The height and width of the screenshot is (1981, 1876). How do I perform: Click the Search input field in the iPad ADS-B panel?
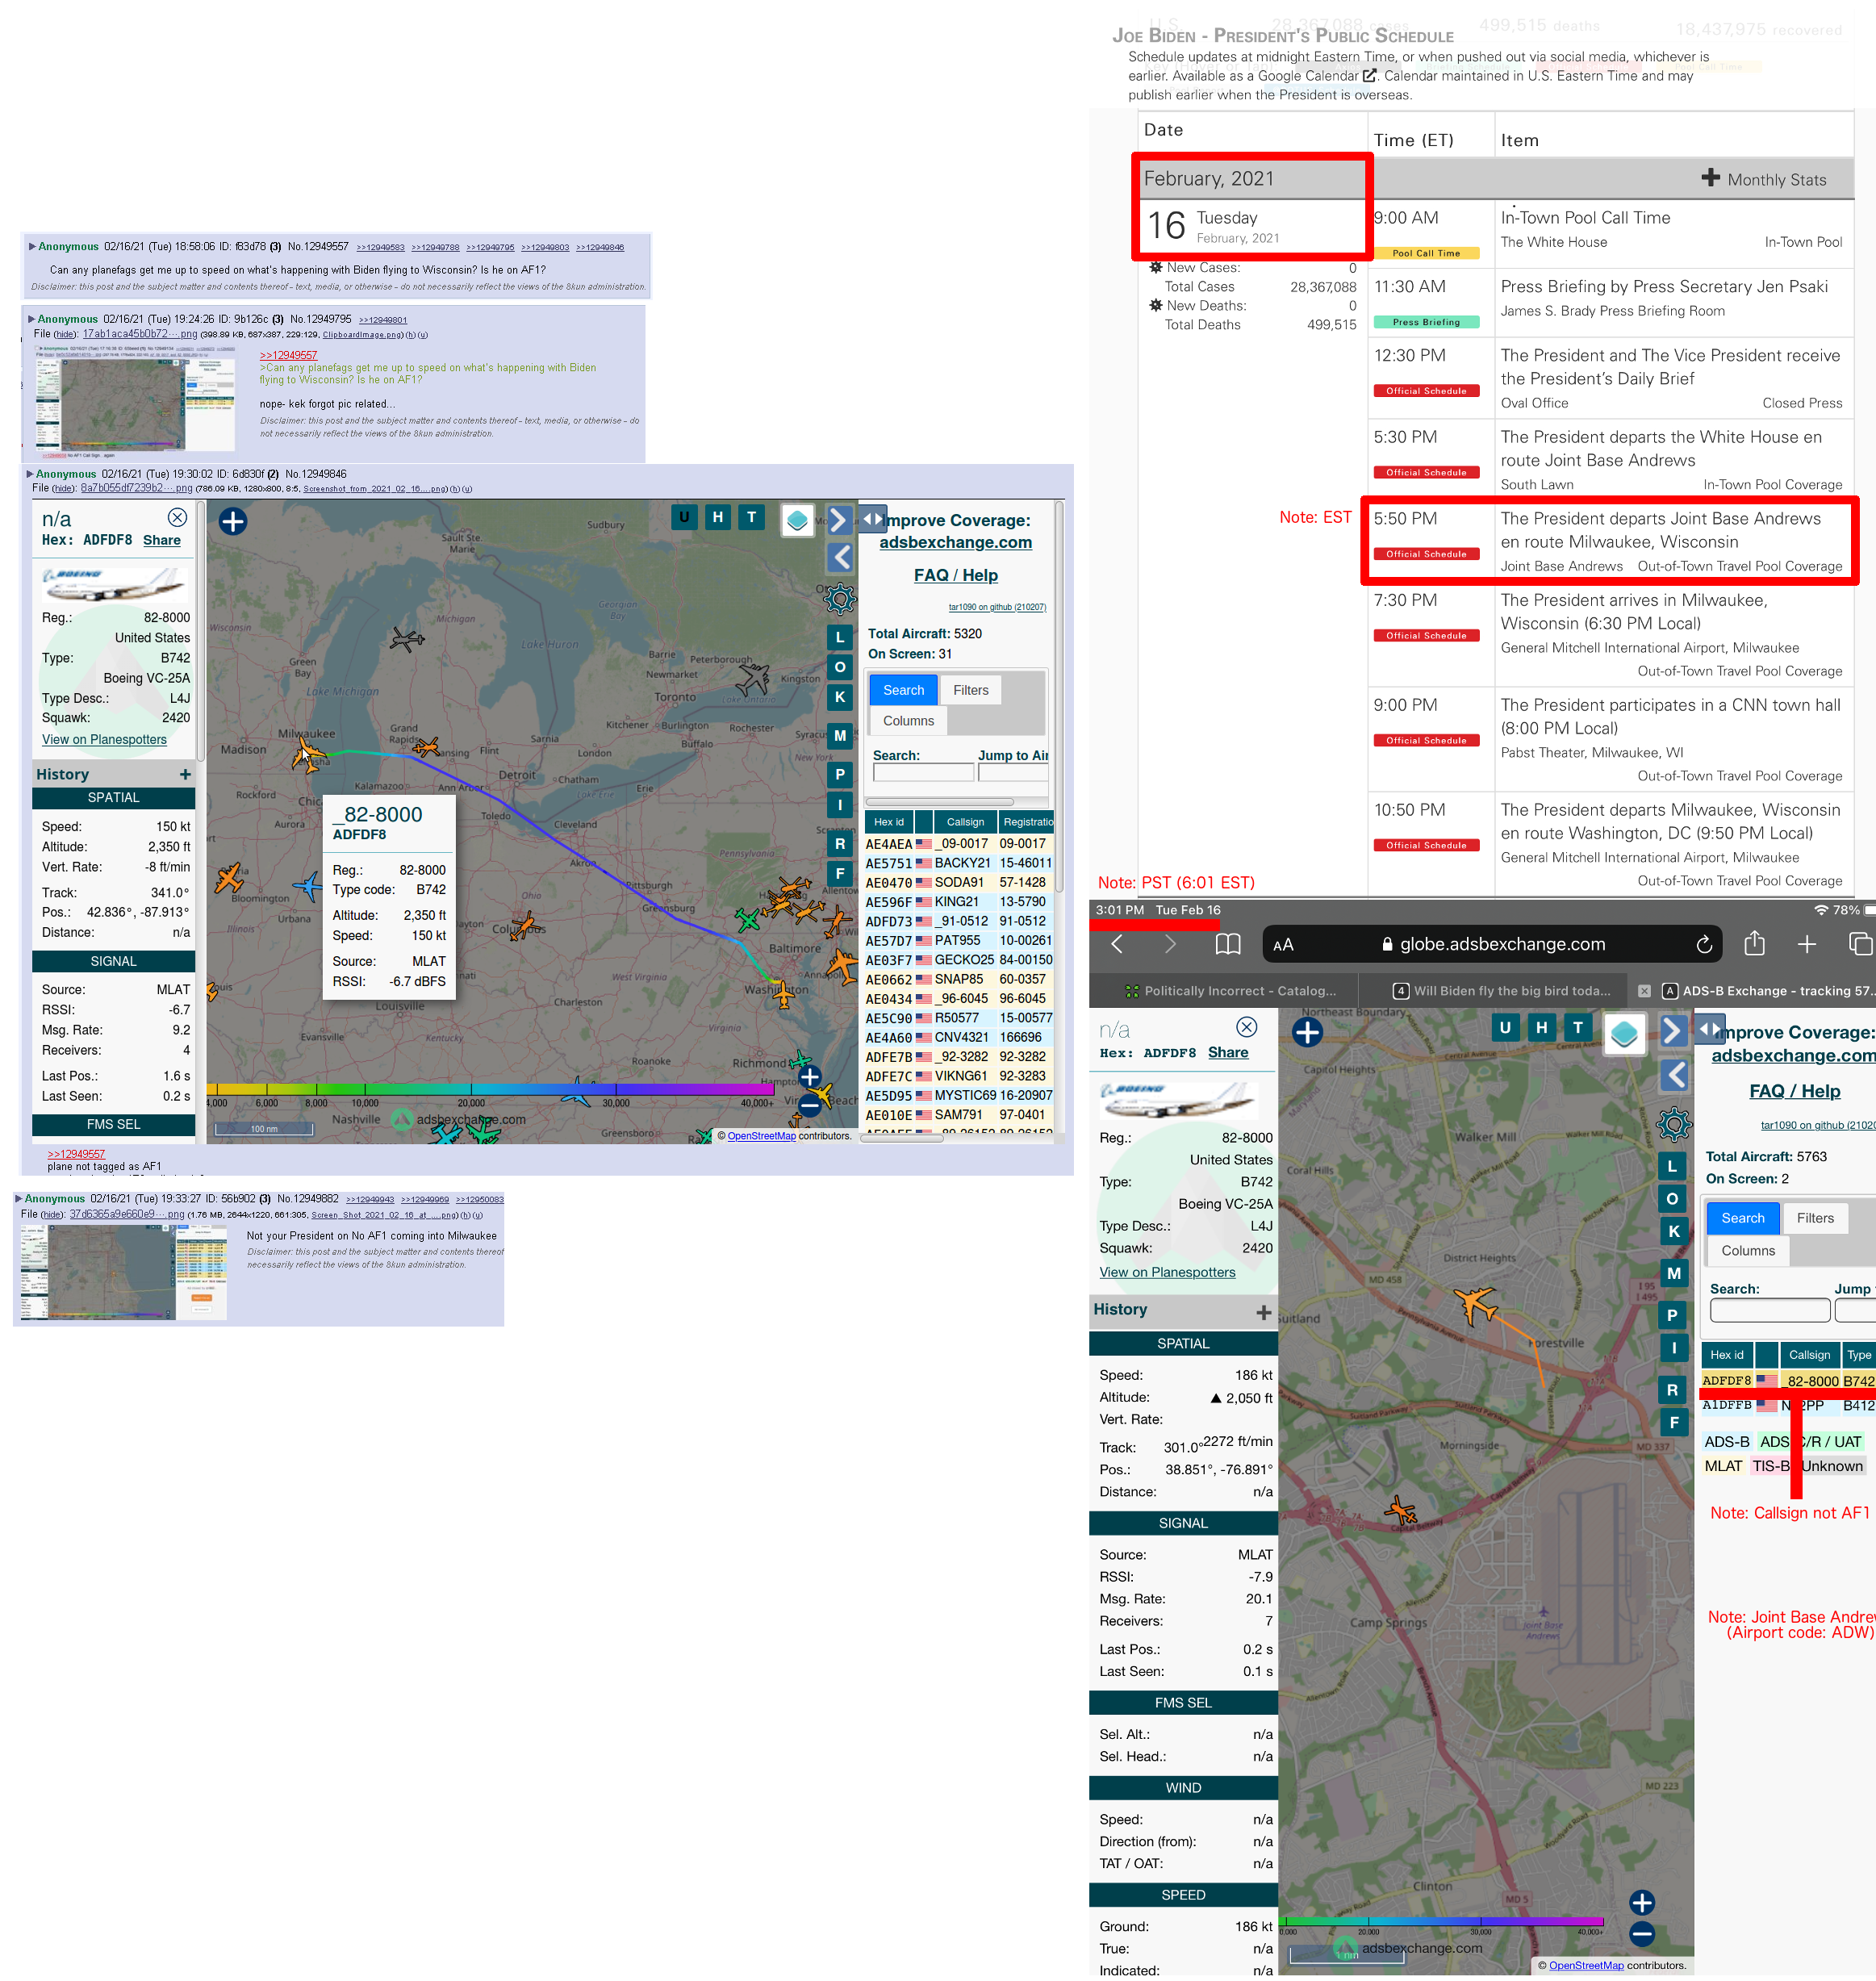coord(1769,1310)
